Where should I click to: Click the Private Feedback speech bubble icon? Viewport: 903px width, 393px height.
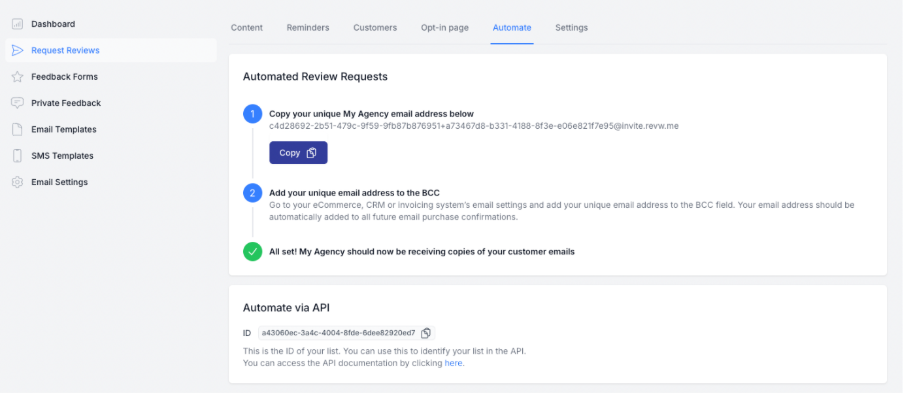(17, 103)
